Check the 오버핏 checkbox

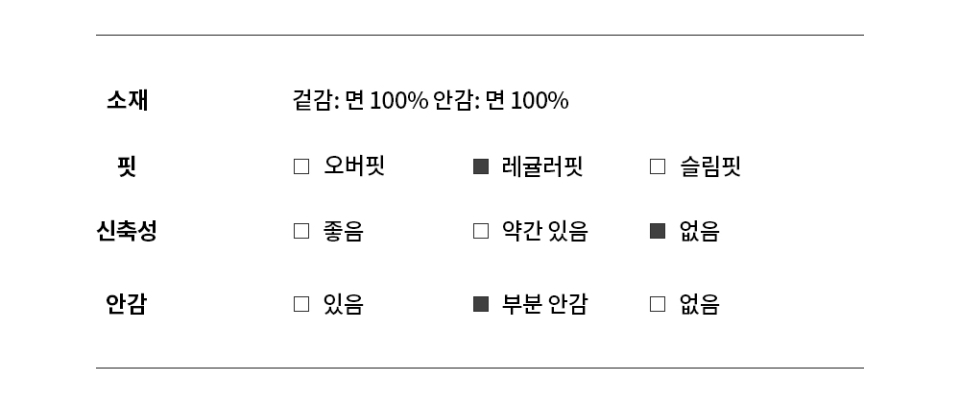click(x=301, y=167)
